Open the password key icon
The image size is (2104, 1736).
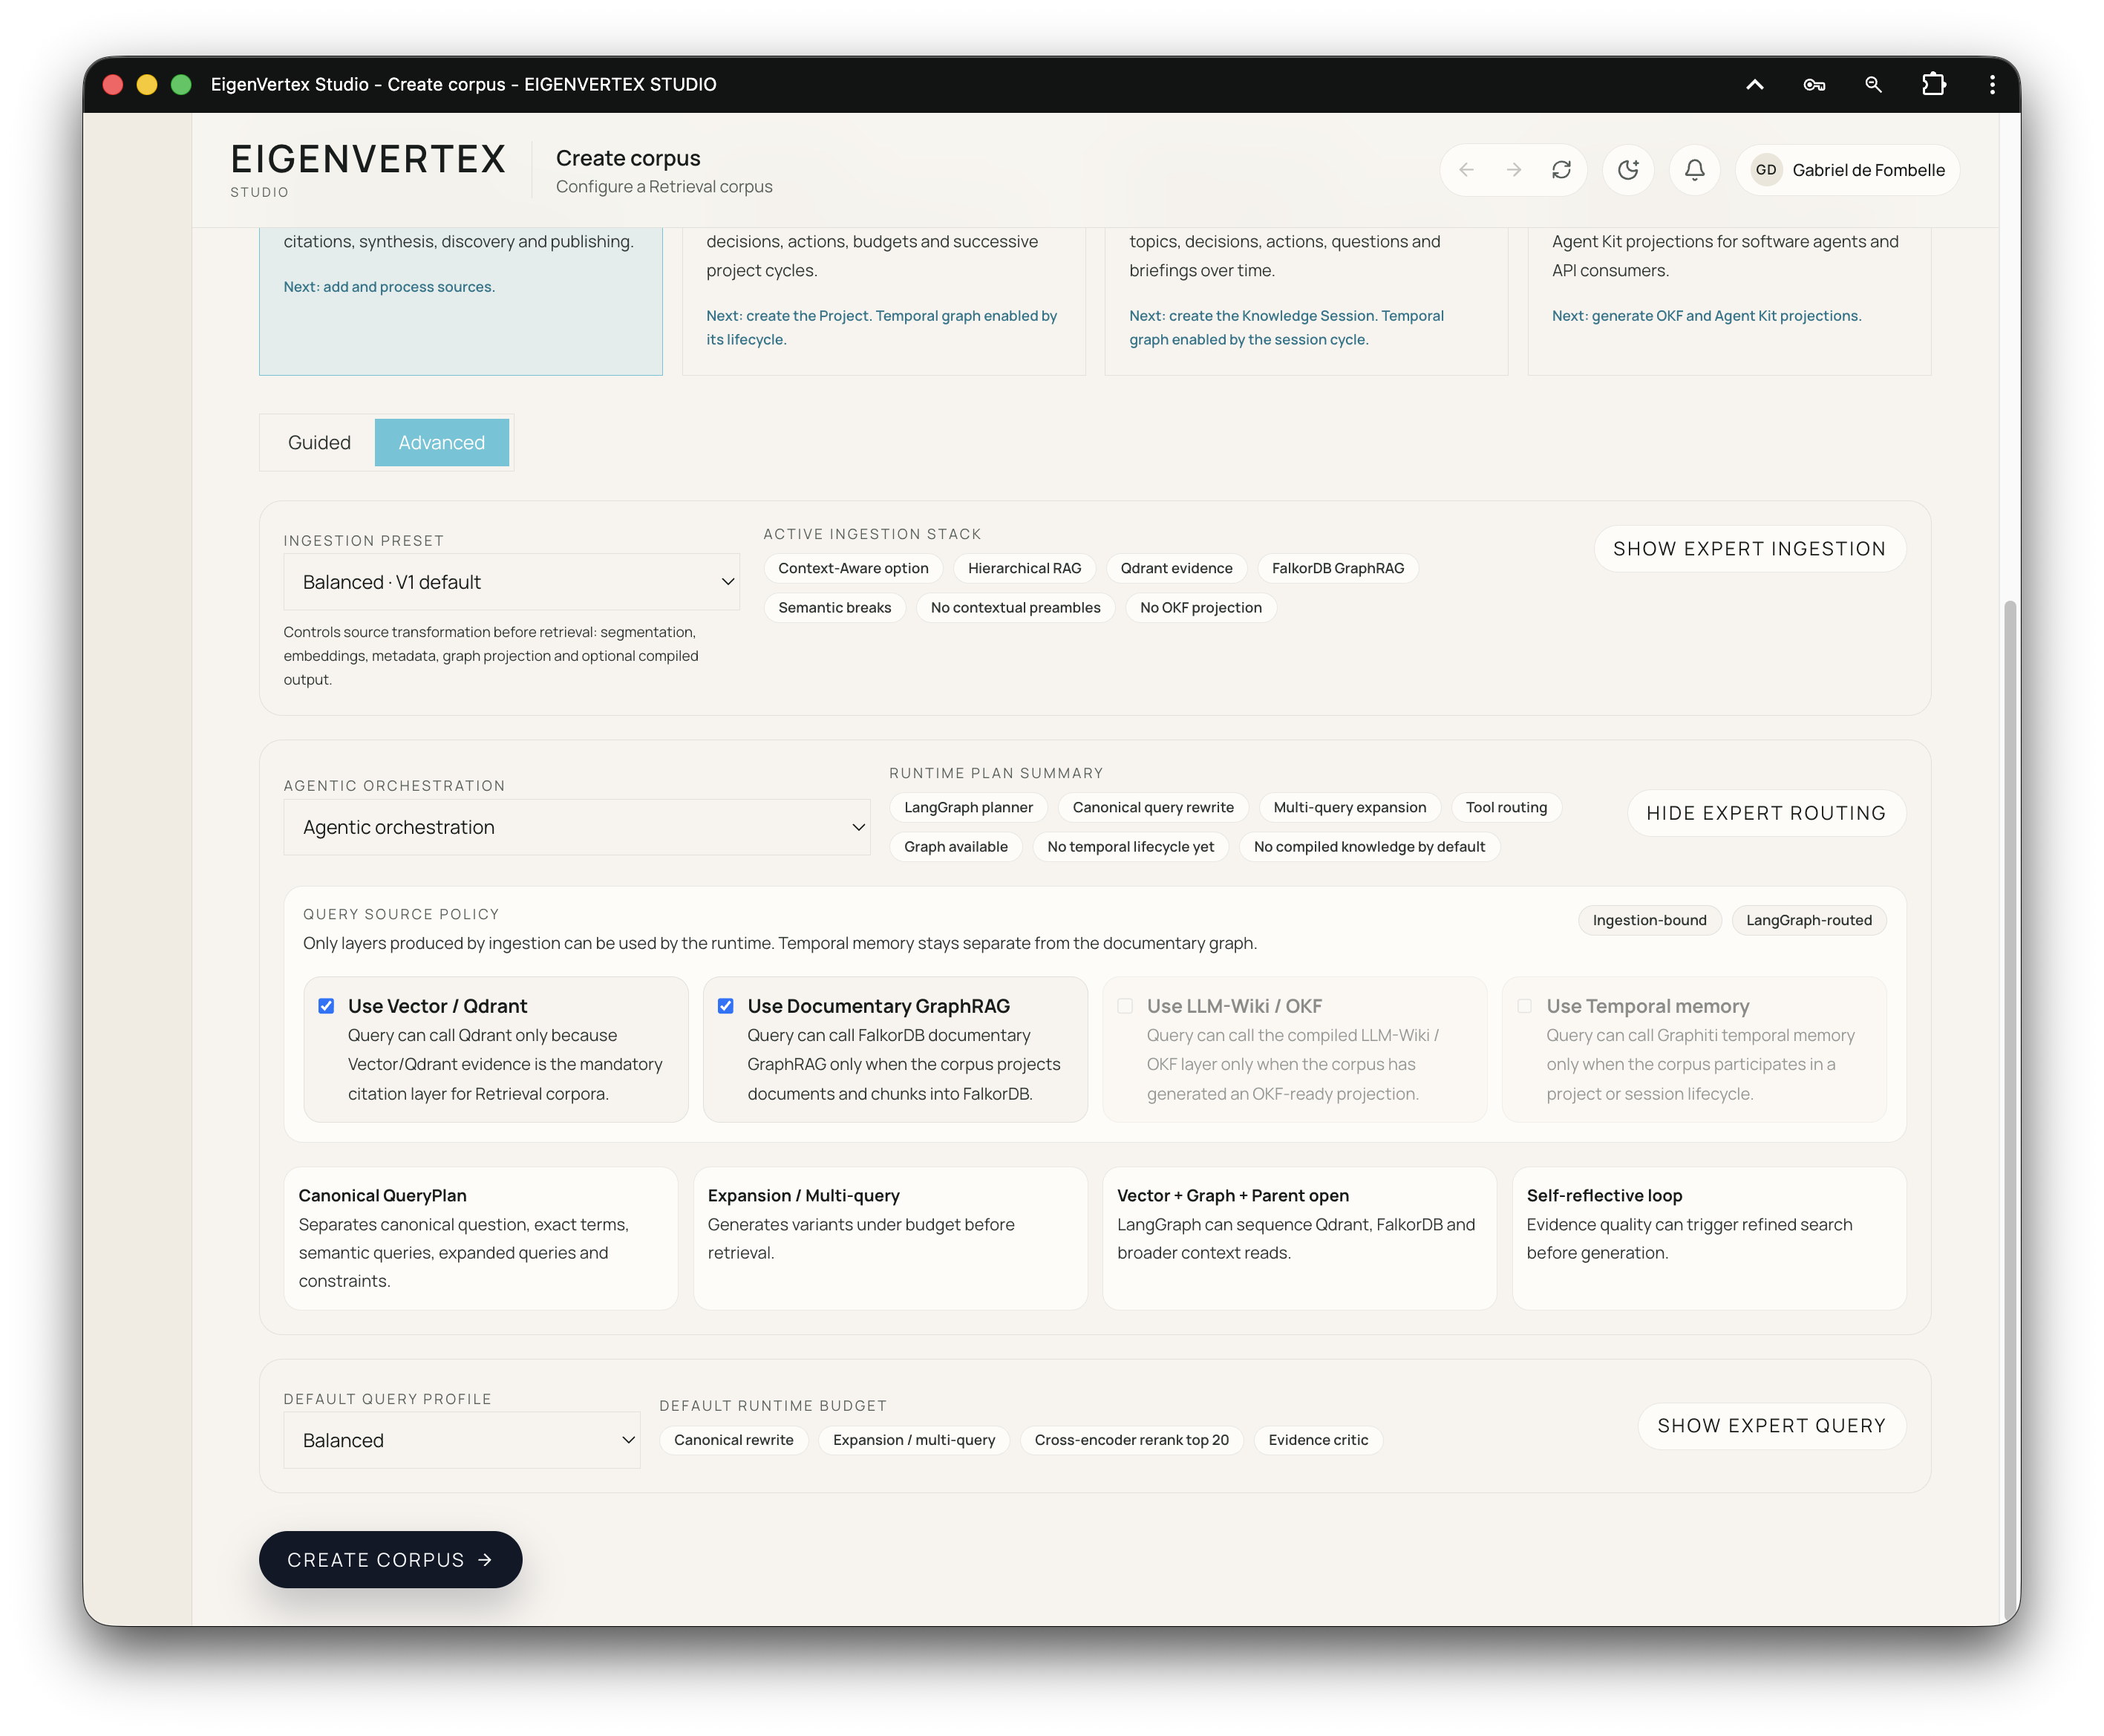(x=1814, y=85)
